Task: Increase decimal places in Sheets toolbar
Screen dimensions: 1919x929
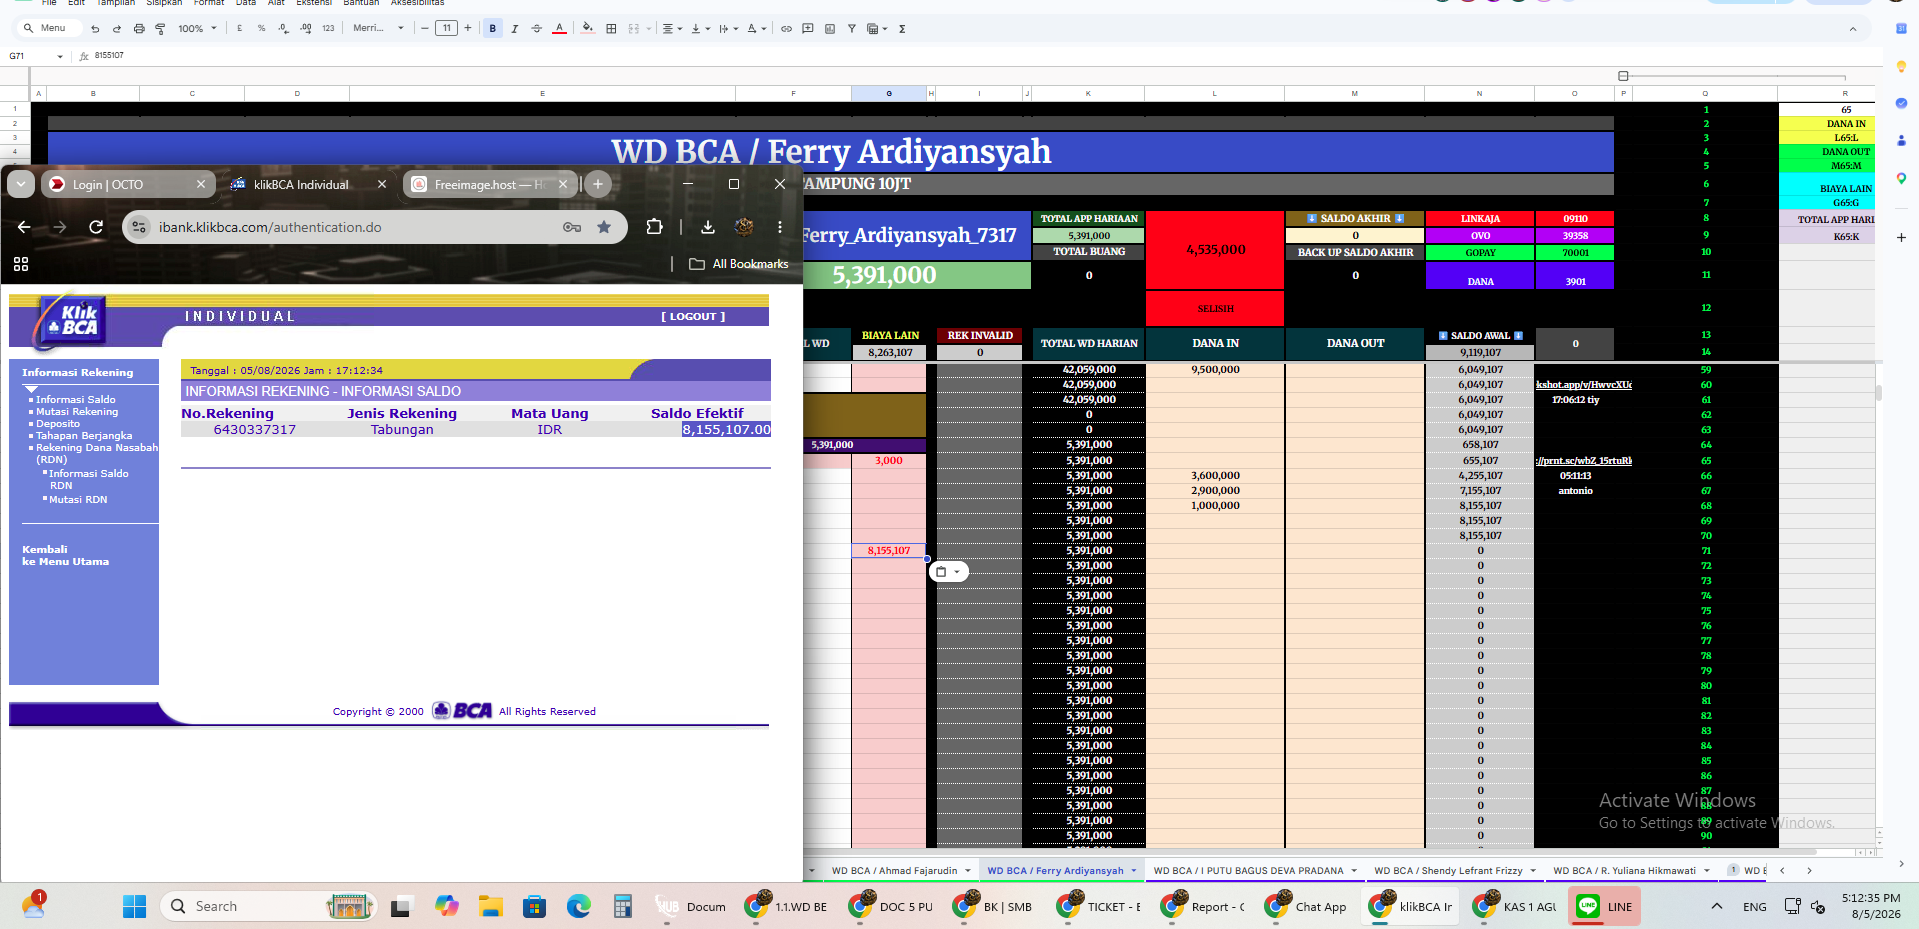Action: (306, 29)
